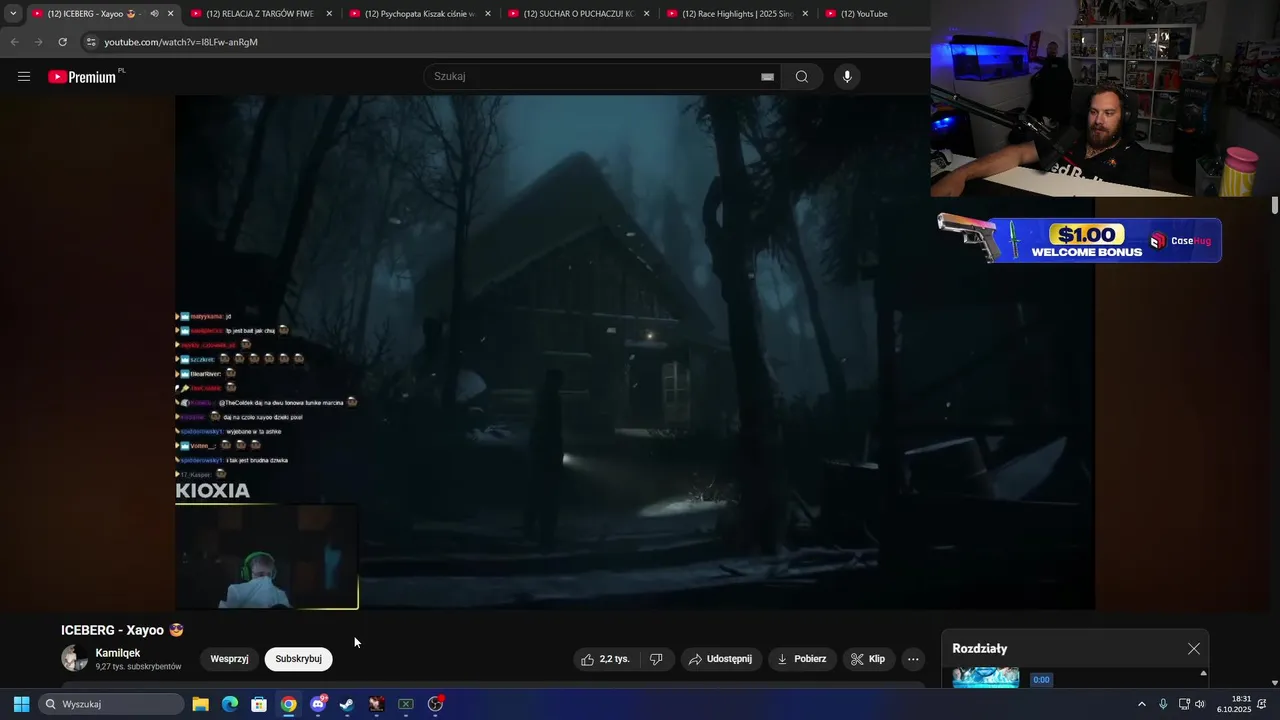Start voice search with microphone icon
Viewport: 1280px width, 720px height.
(x=847, y=77)
